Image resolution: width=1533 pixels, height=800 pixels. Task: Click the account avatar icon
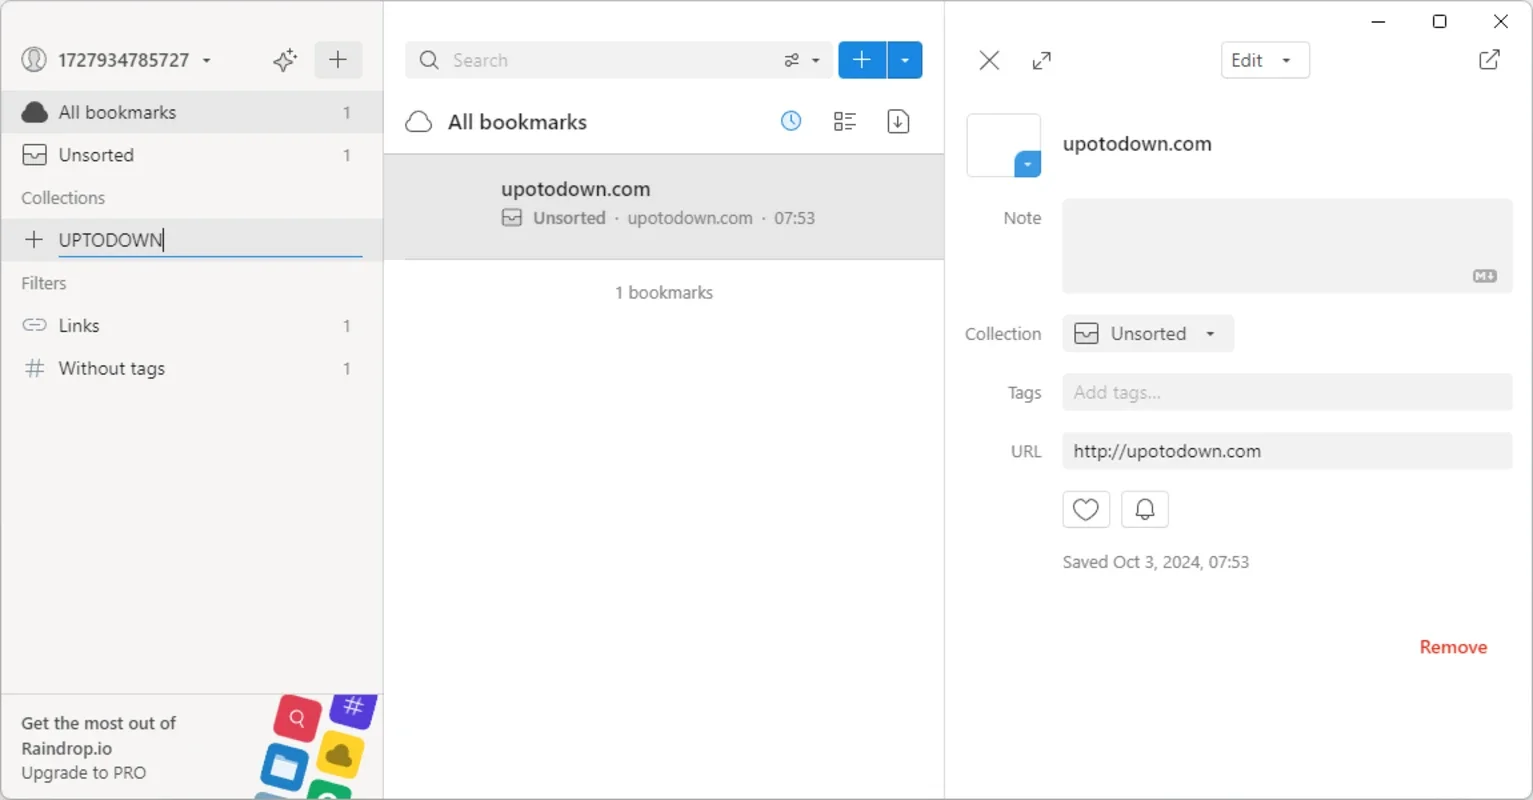pyautogui.click(x=34, y=60)
